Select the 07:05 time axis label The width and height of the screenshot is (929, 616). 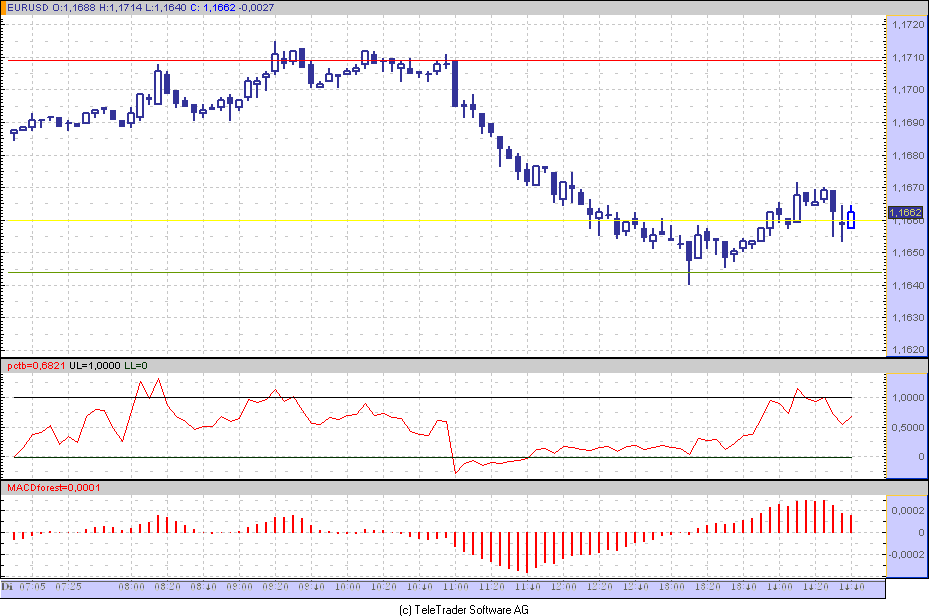coord(33,586)
